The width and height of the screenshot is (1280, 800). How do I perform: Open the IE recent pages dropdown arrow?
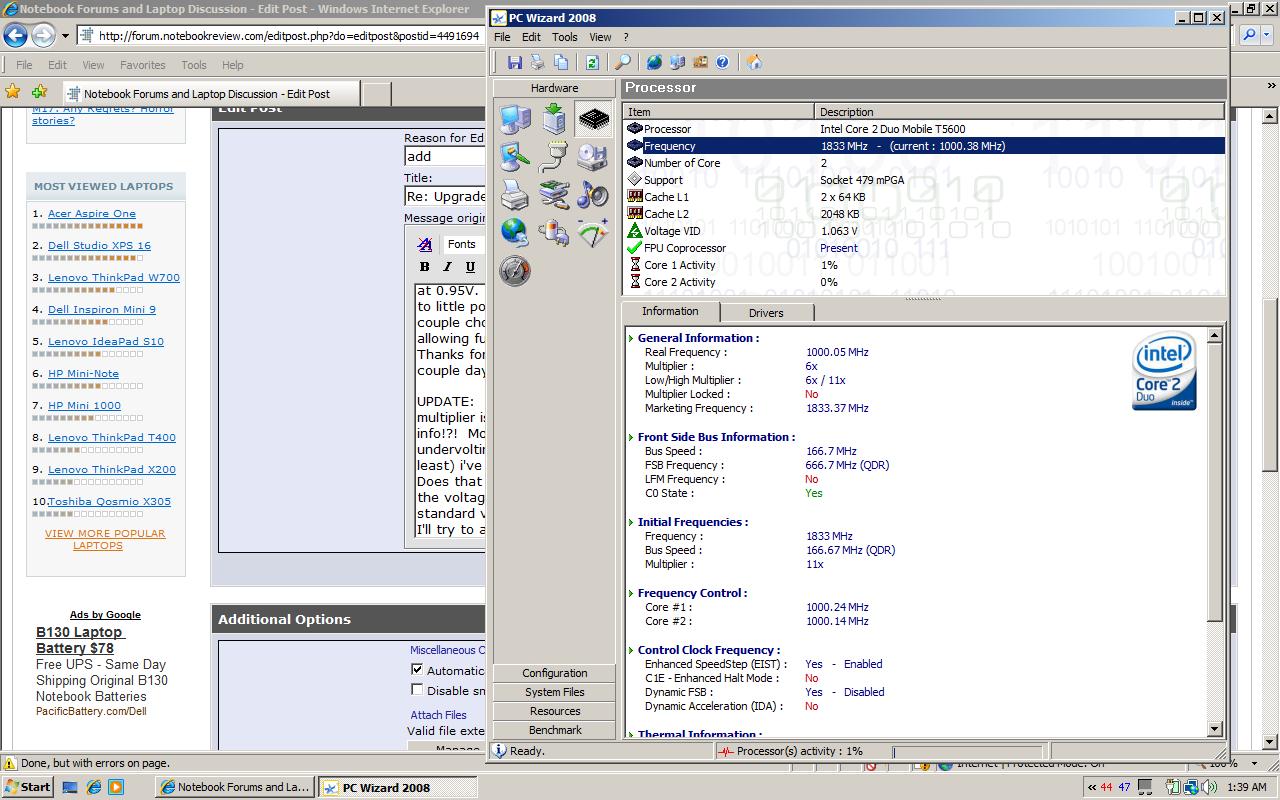click(65, 36)
